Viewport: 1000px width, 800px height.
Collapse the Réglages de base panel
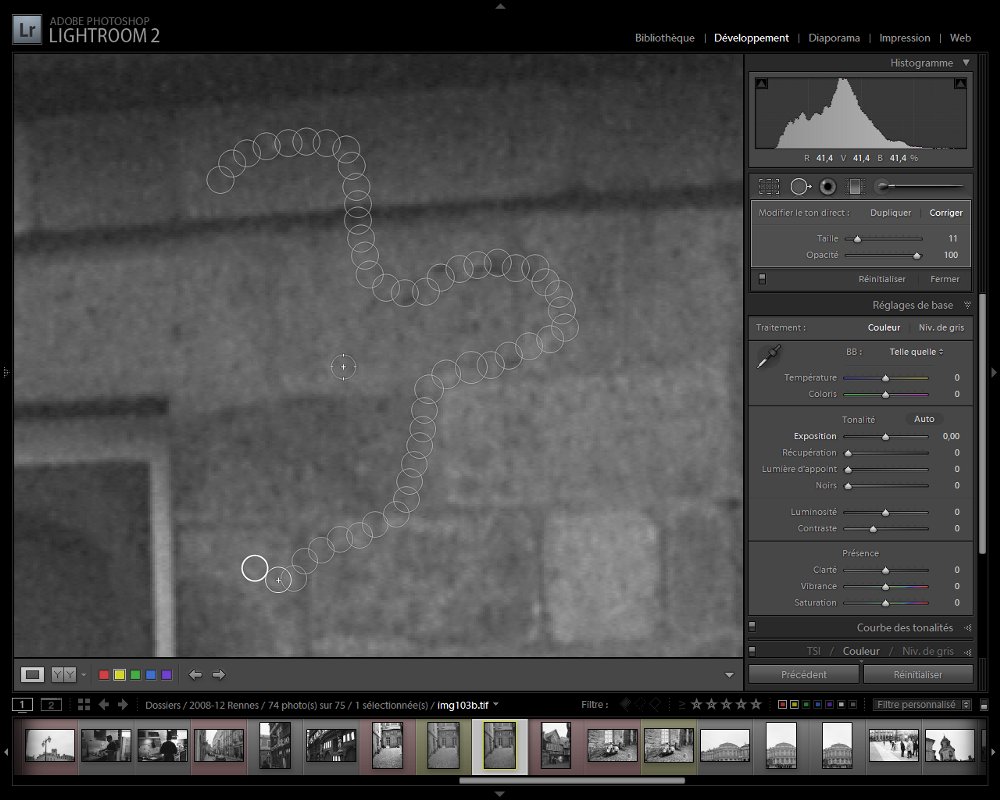(967, 305)
